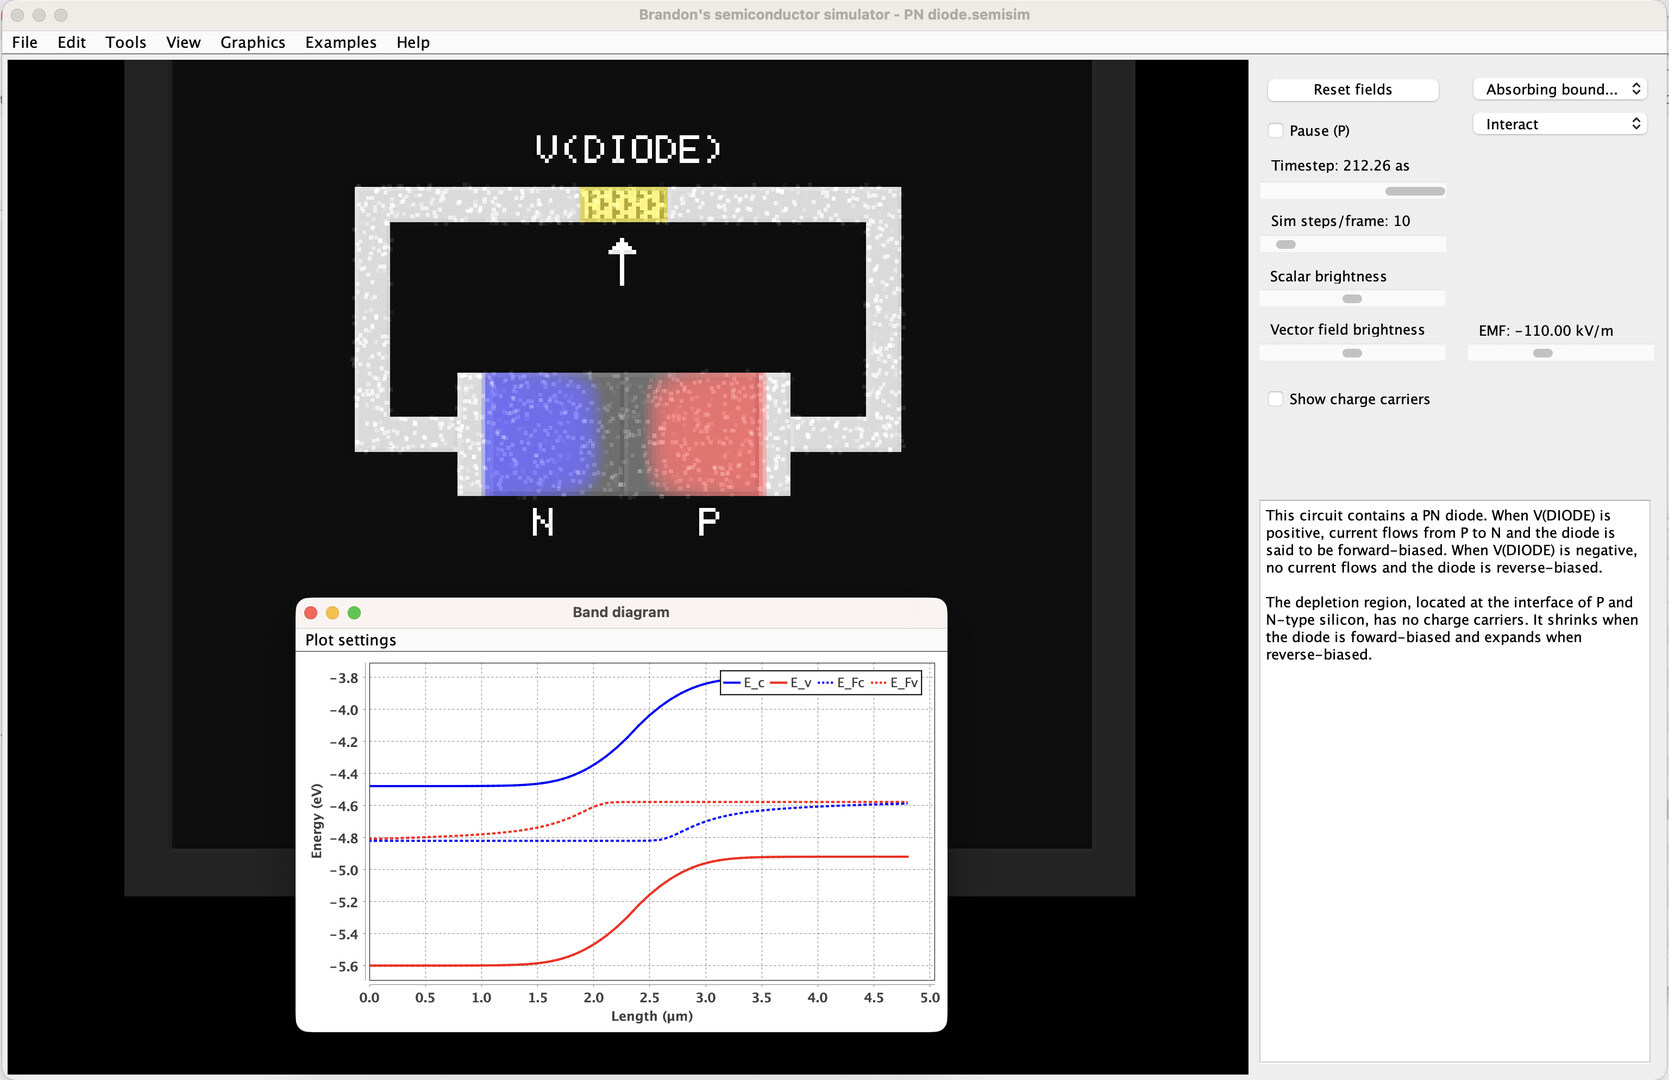
Task: Click the red P-type region
Action: 707,434
